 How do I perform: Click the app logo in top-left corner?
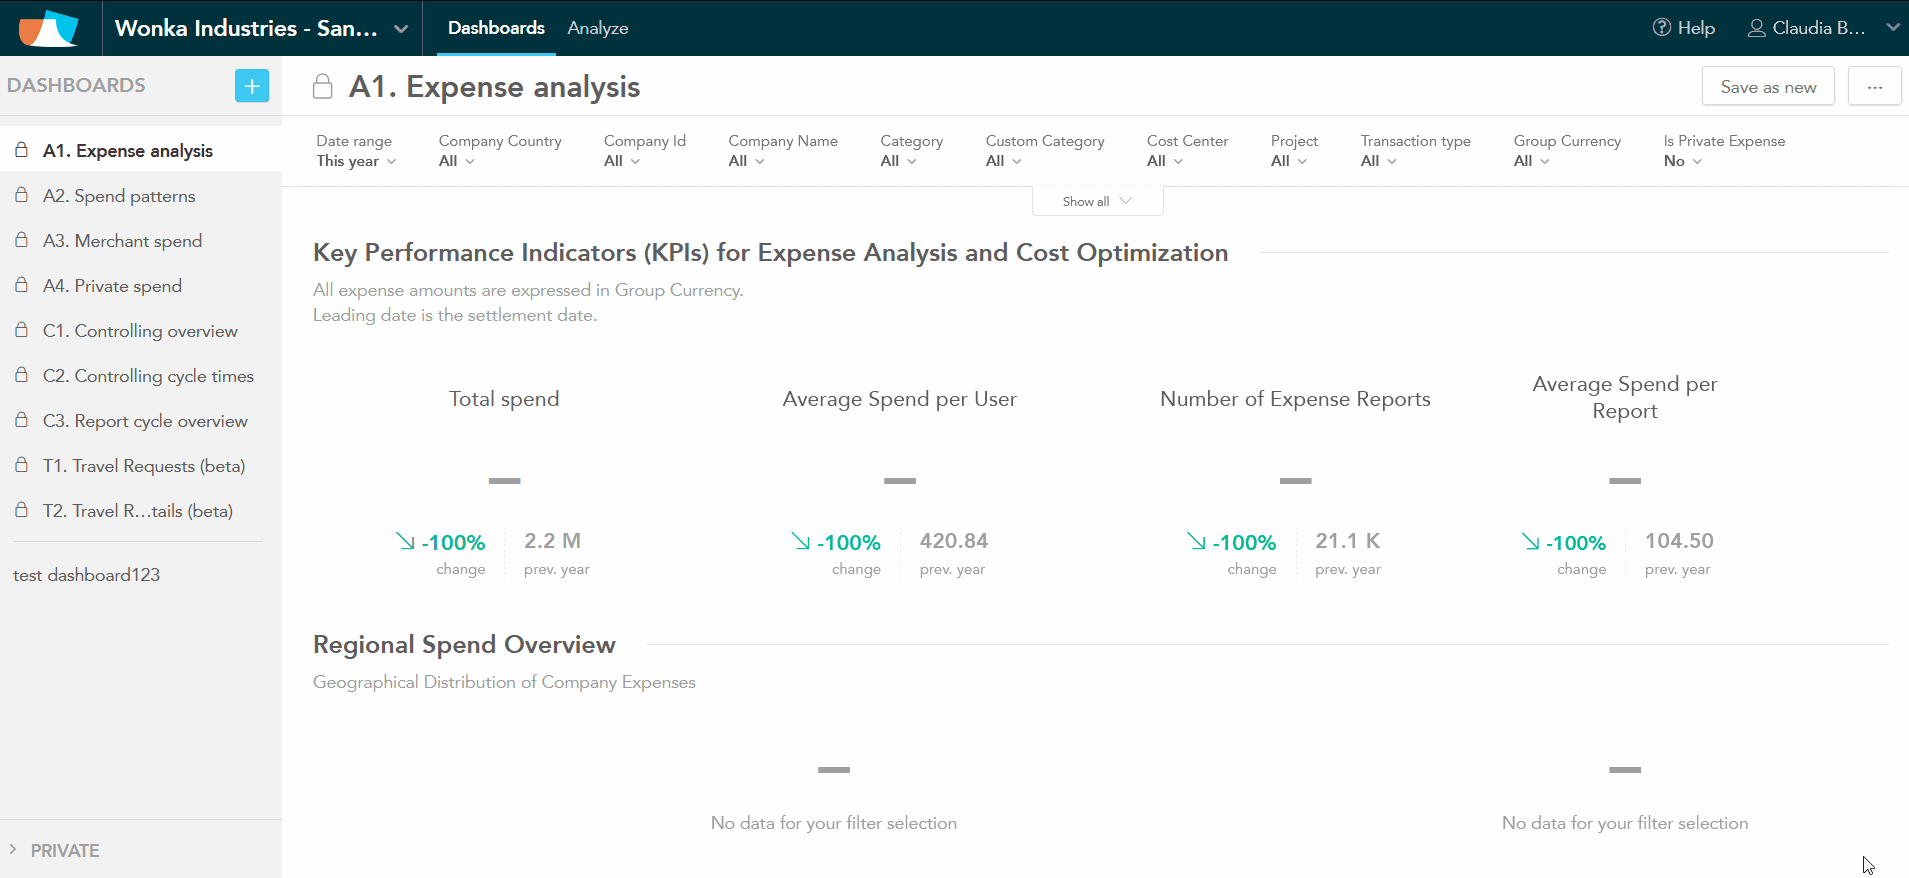tap(48, 28)
